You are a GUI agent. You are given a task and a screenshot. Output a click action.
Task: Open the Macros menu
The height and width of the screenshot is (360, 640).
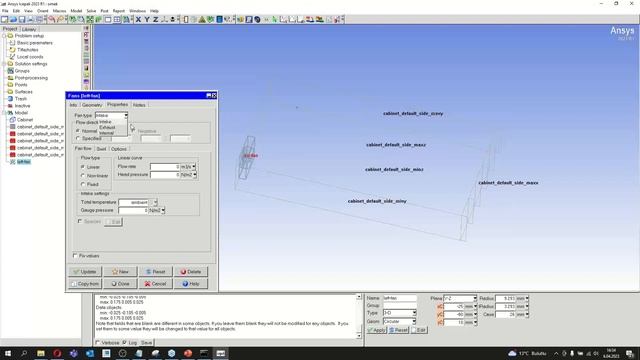click(59, 11)
